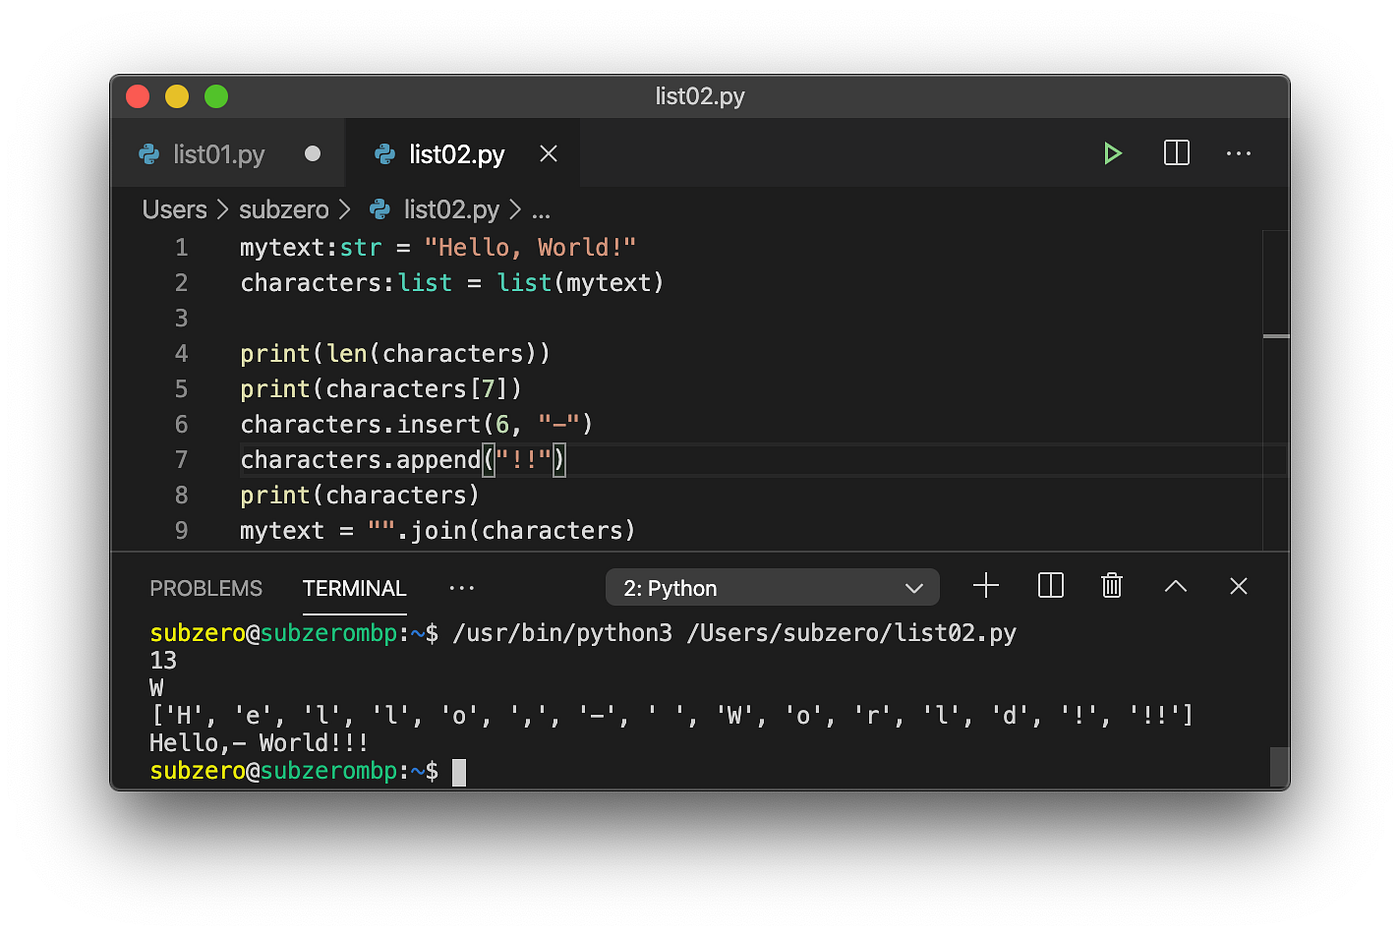
Task: Click the printed characters list in the terminal
Action: [x=671, y=715]
